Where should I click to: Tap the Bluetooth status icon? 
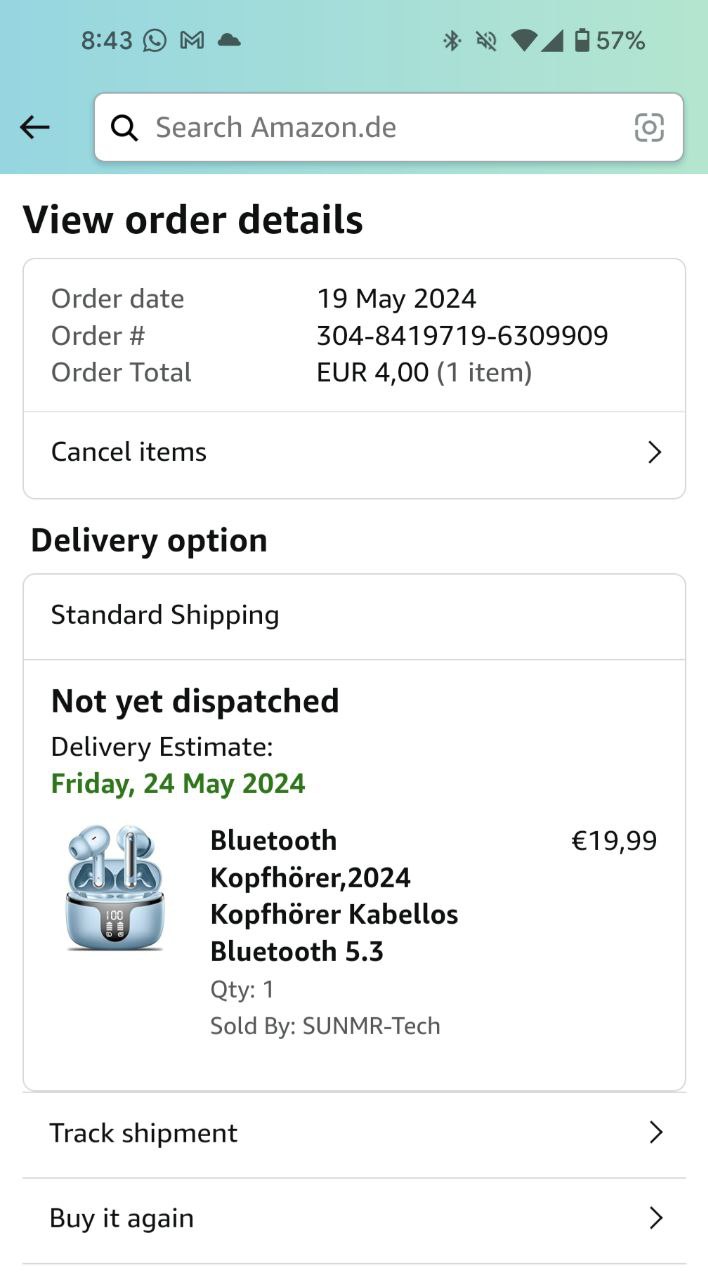click(x=452, y=40)
